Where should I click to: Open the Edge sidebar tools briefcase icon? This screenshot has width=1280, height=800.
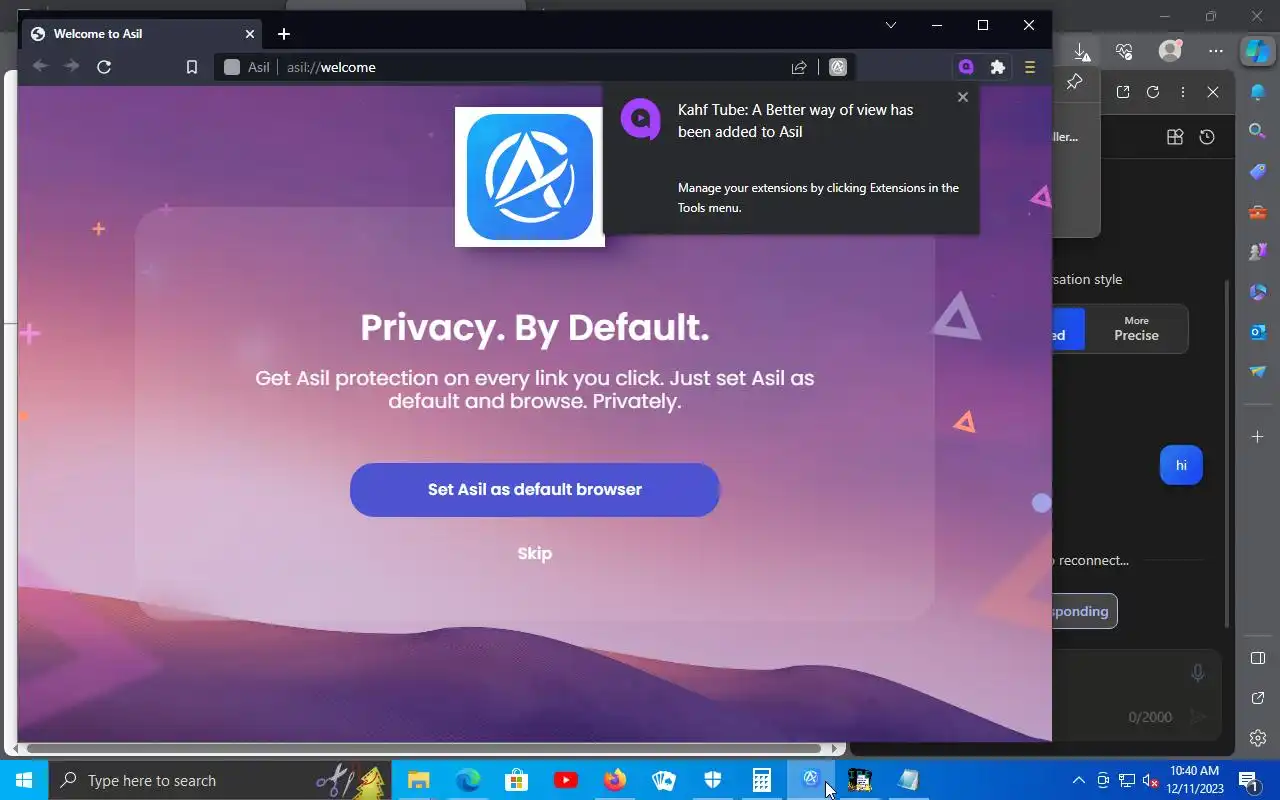pyautogui.click(x=1258, y=212)
